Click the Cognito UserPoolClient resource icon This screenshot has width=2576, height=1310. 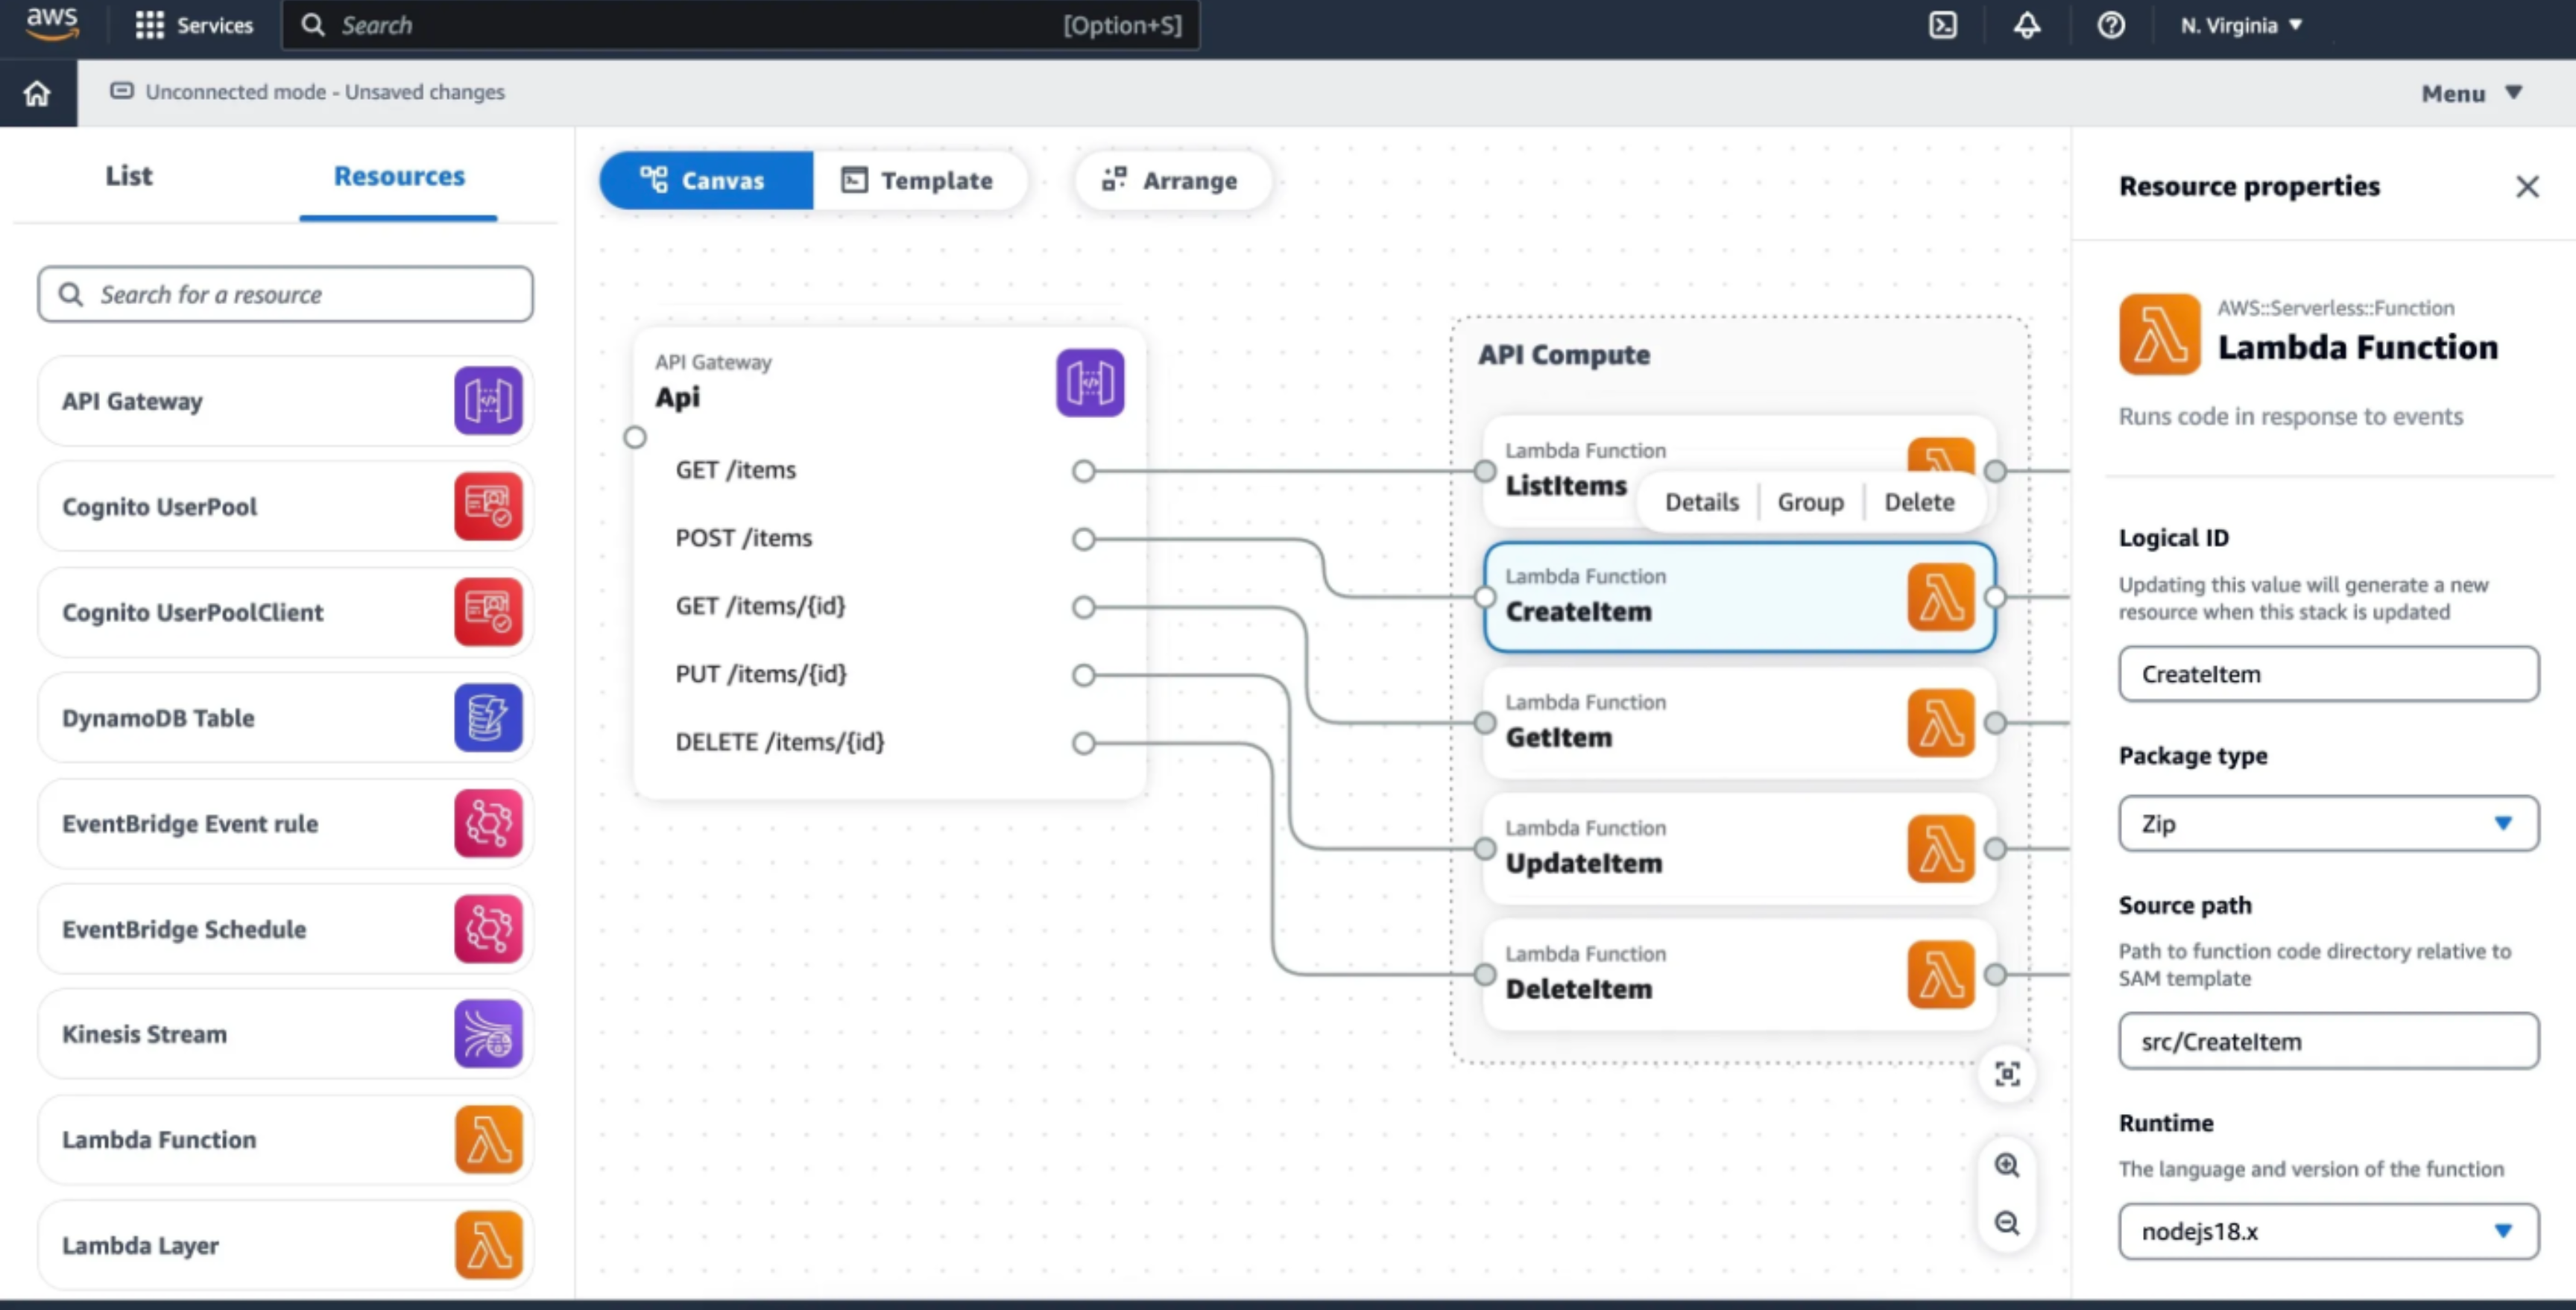click(x=488, y=612)
